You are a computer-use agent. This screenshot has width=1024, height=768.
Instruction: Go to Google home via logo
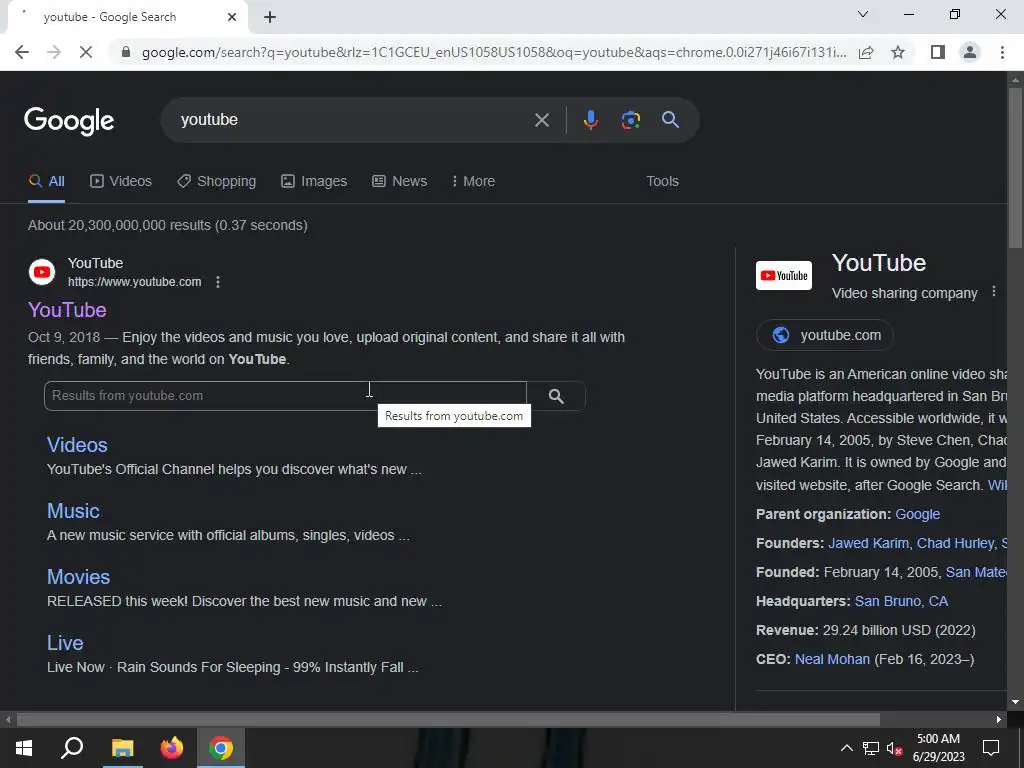click(69, 121)
